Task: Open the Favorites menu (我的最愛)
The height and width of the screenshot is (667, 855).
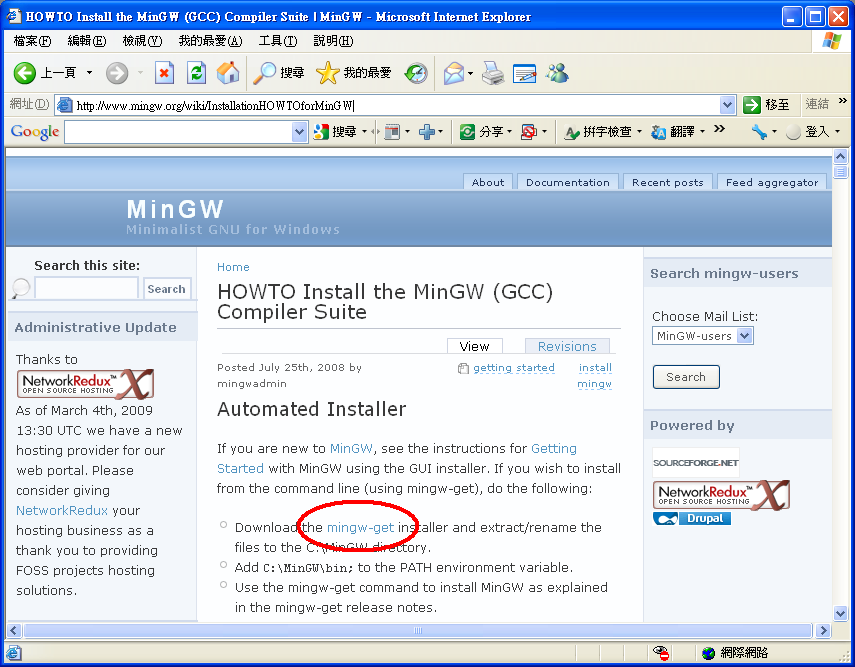Action: [210, 41]
